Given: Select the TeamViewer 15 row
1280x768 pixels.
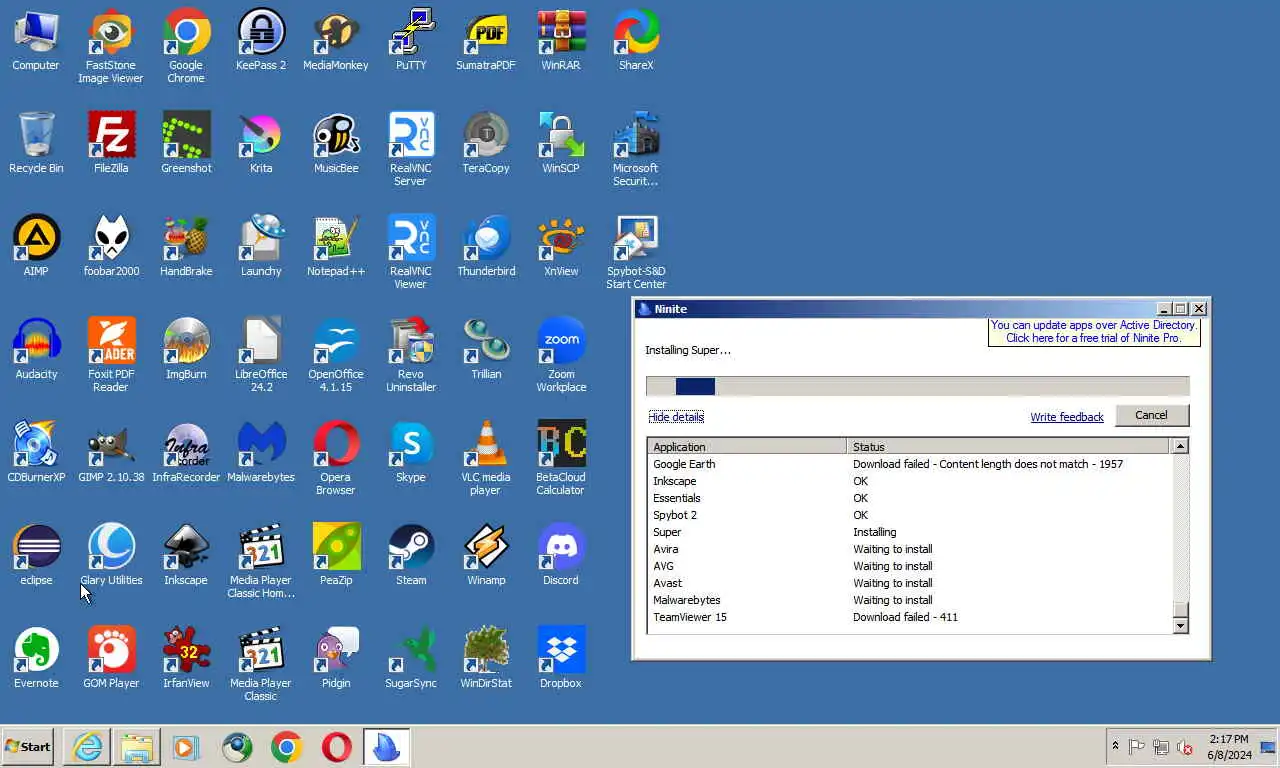Looking at the screenshot, I should (910, 617).
